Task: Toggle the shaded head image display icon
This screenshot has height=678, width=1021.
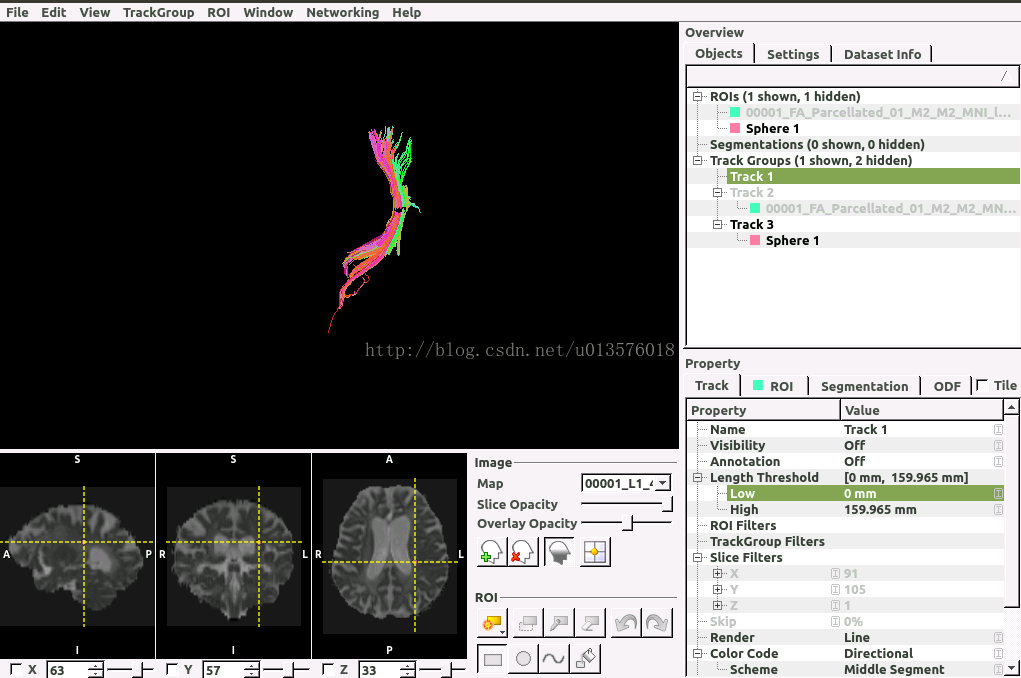Action: click(559, 552)
